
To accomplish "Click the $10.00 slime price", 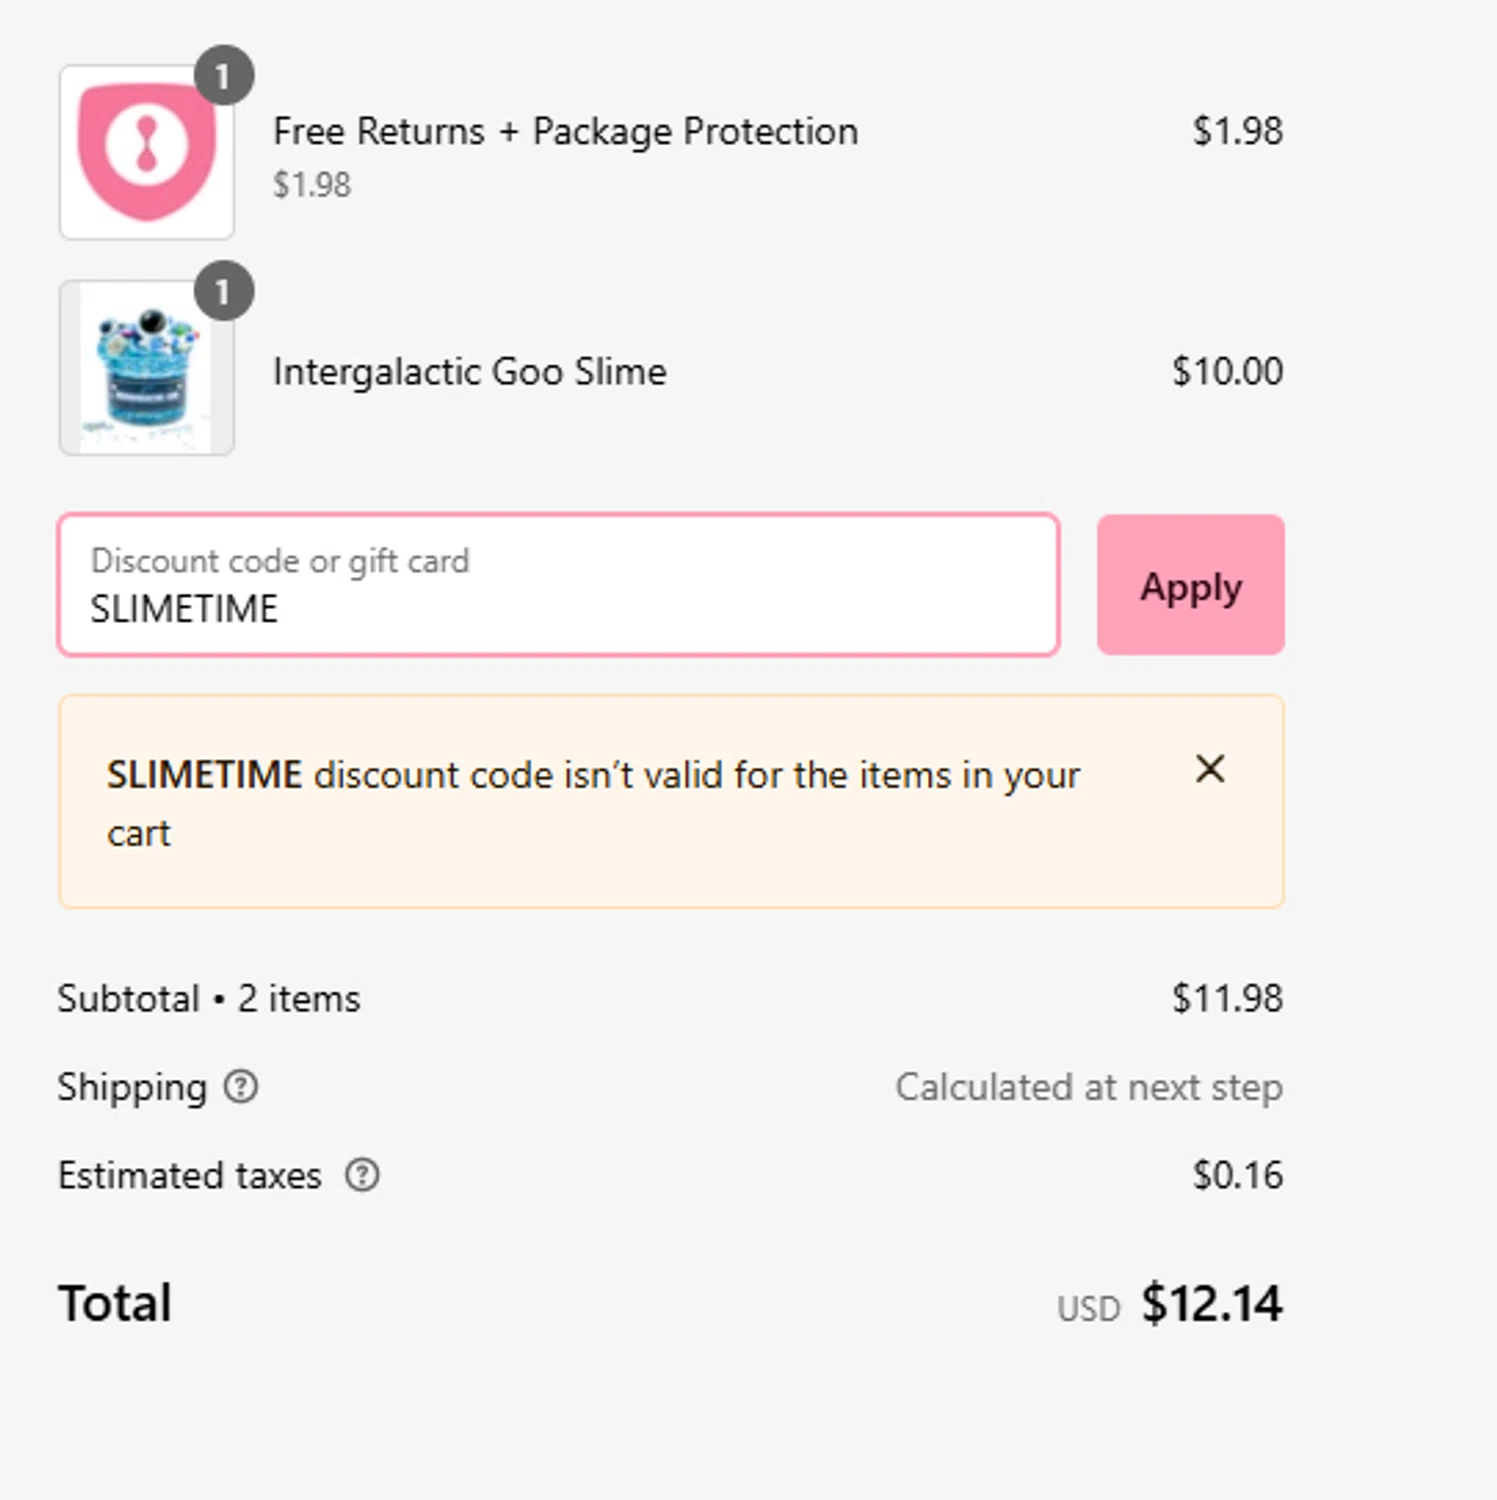I will 1227,372.
